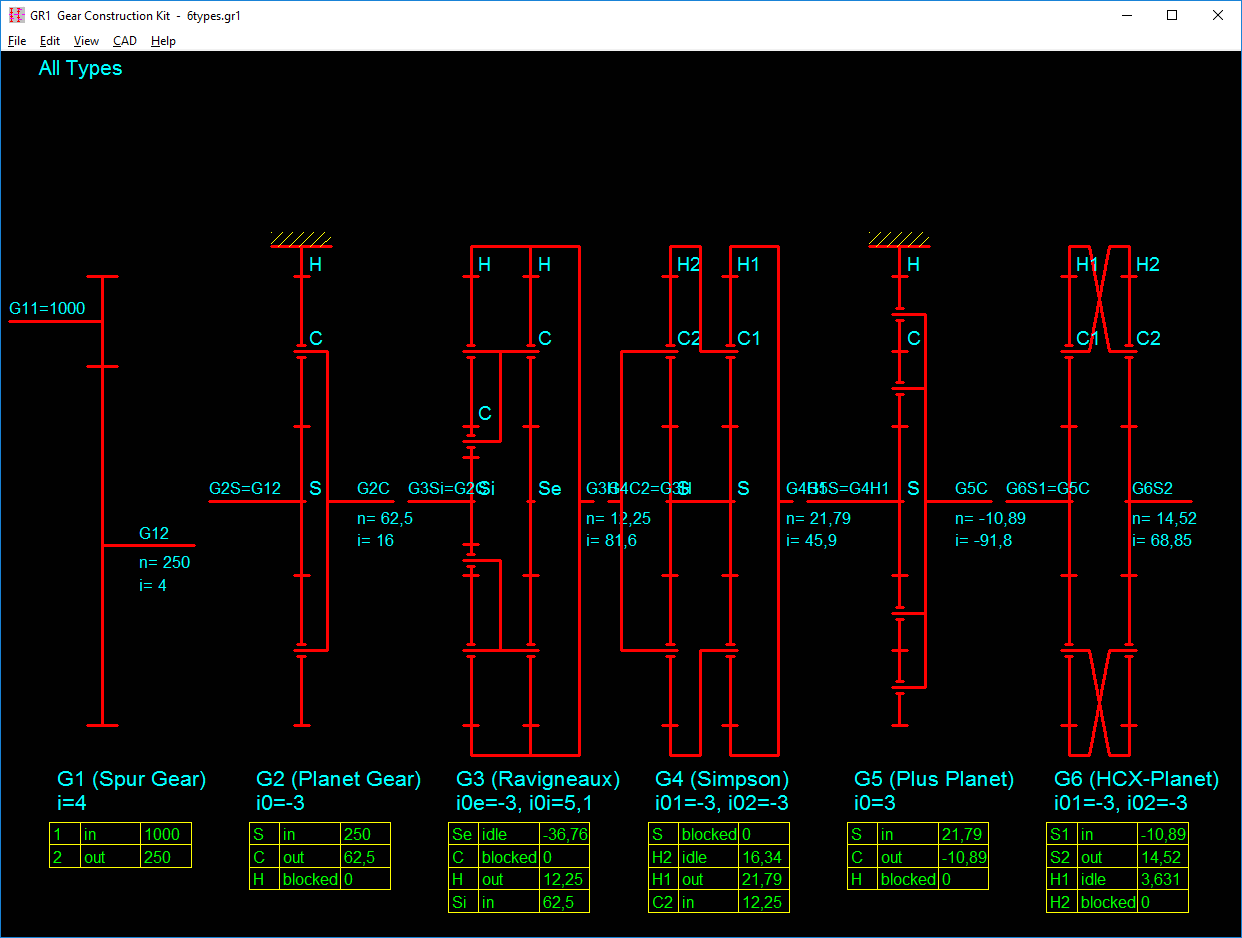Image resolution: width=1242 pixels, height=938 pixels.
Task: Click the GR1 application icon in title bar
Action: pos(16,16)
